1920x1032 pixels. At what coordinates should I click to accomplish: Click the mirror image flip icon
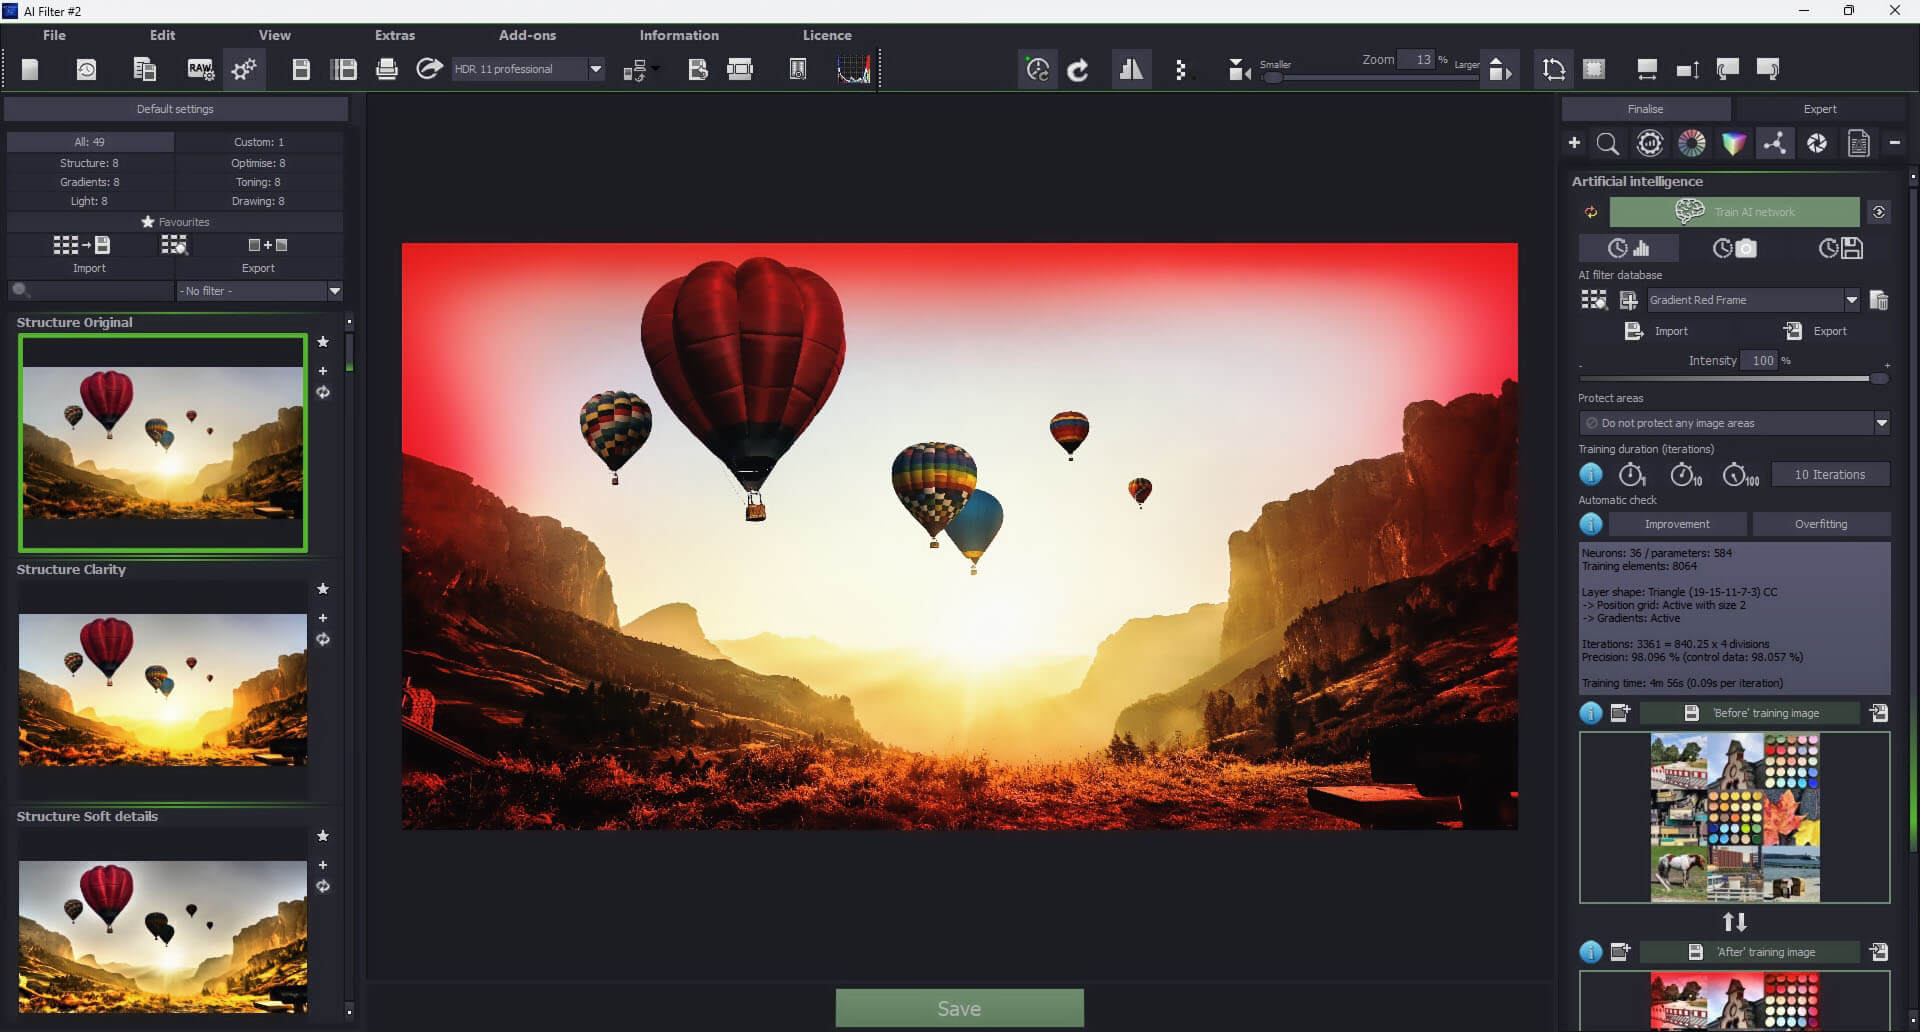point(1131,69)
